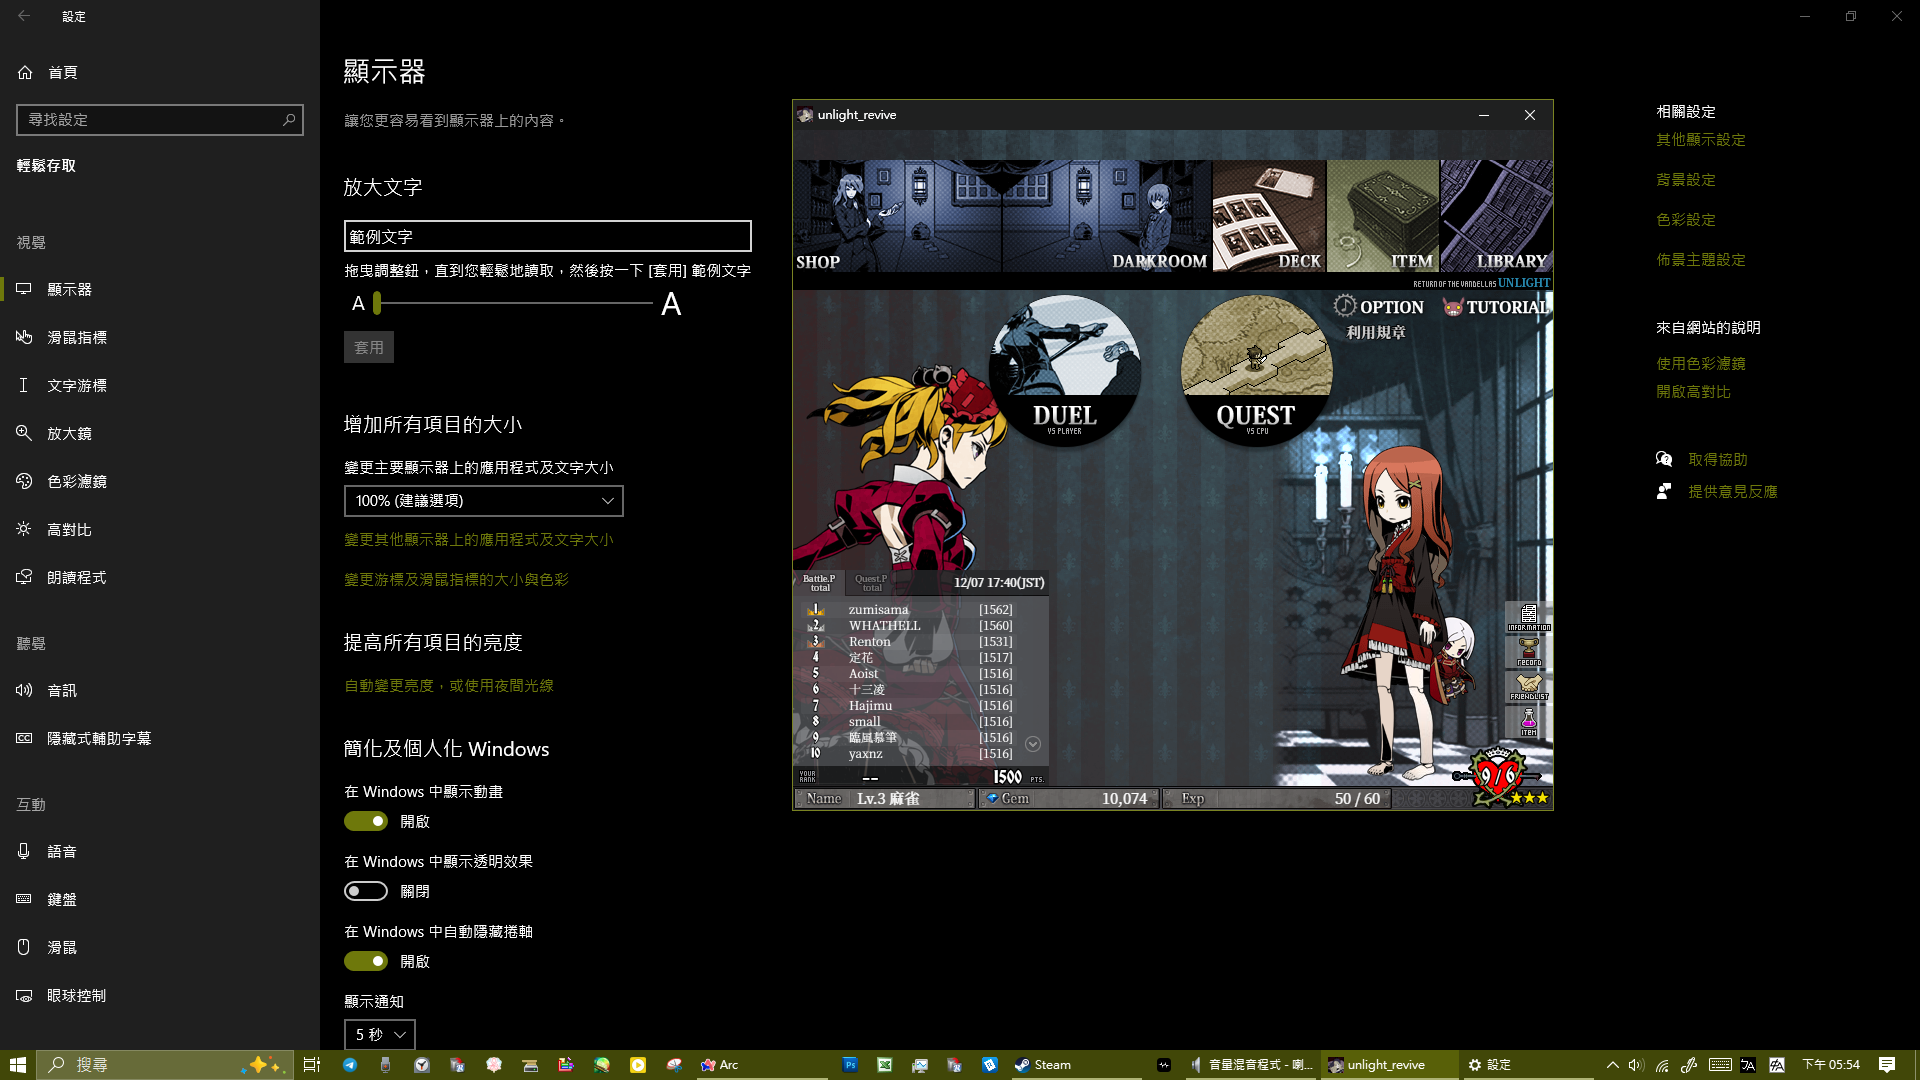Open the 5 秒 notification duration dropdown
The image size is (1920, 1080).
(x=380, y=1035)
